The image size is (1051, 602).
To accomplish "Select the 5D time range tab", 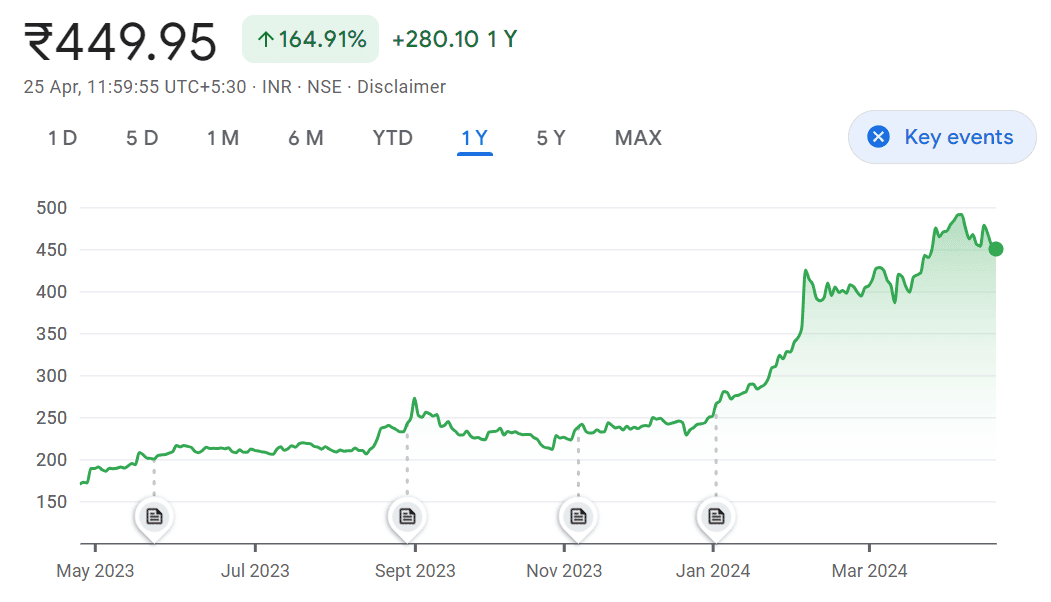I will click(142, 138).
